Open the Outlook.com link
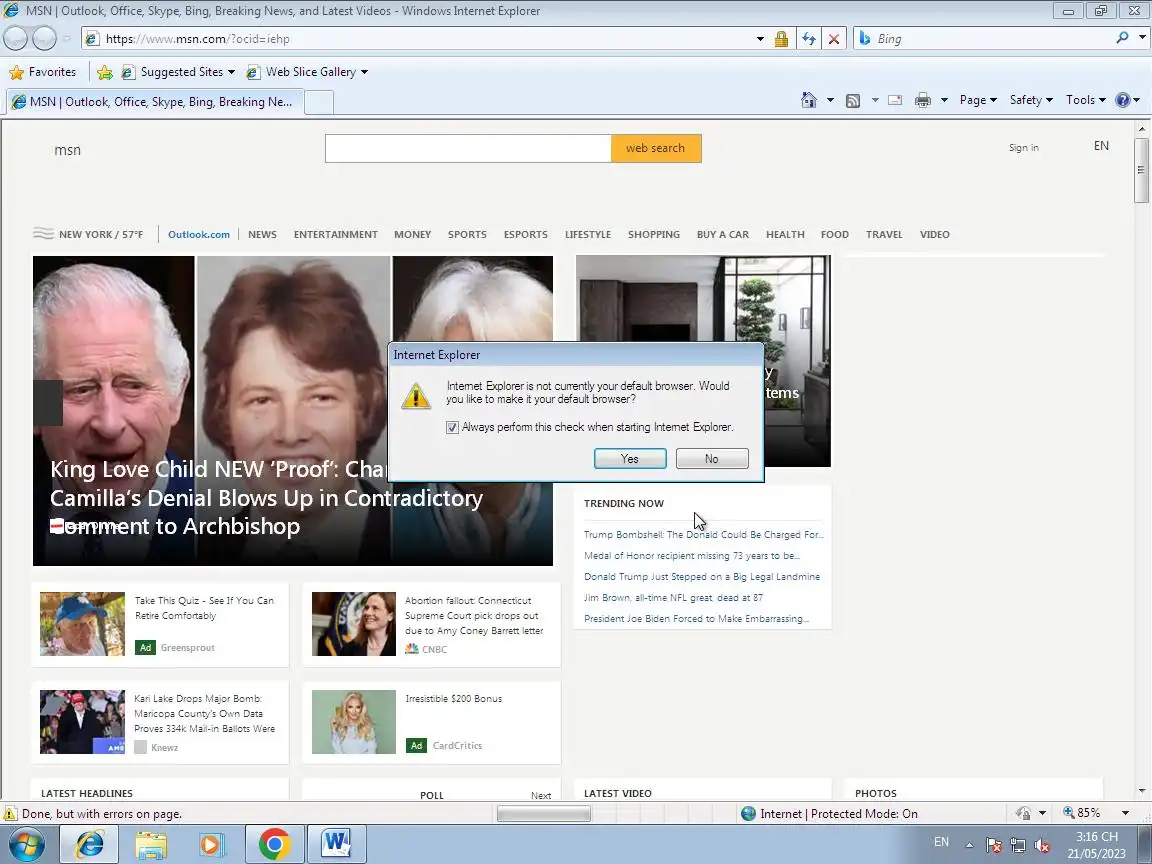The width and height of the screenshot is (1152, 864). pyautogui.click(x=199, y=234)
